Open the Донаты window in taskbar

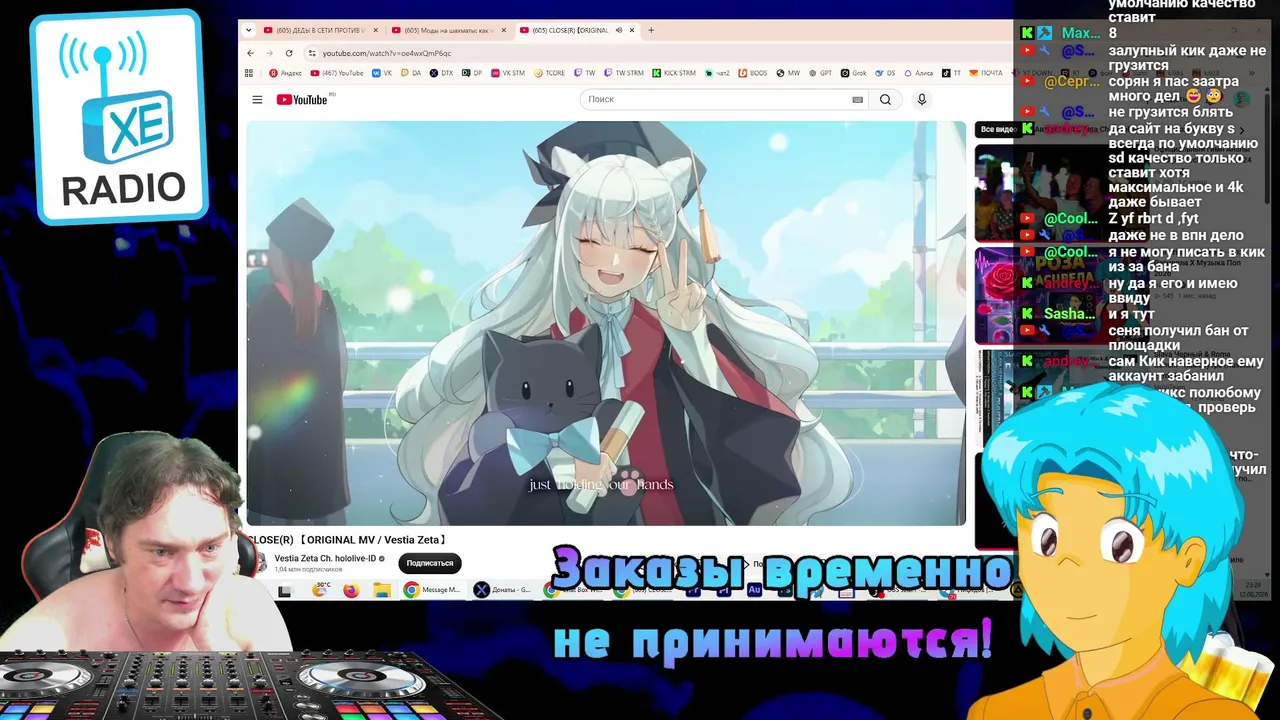503,591
